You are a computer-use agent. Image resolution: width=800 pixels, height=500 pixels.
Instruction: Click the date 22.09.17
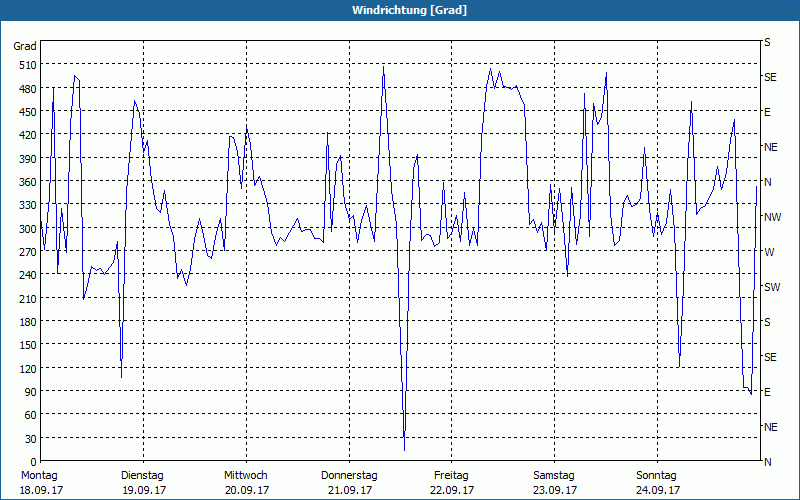(x=452, y=490)
